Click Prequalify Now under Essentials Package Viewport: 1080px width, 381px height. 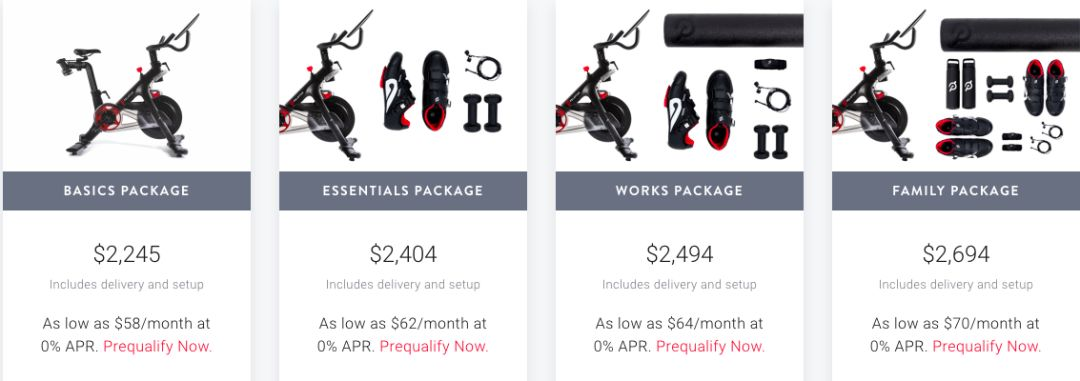pos(434,346)
